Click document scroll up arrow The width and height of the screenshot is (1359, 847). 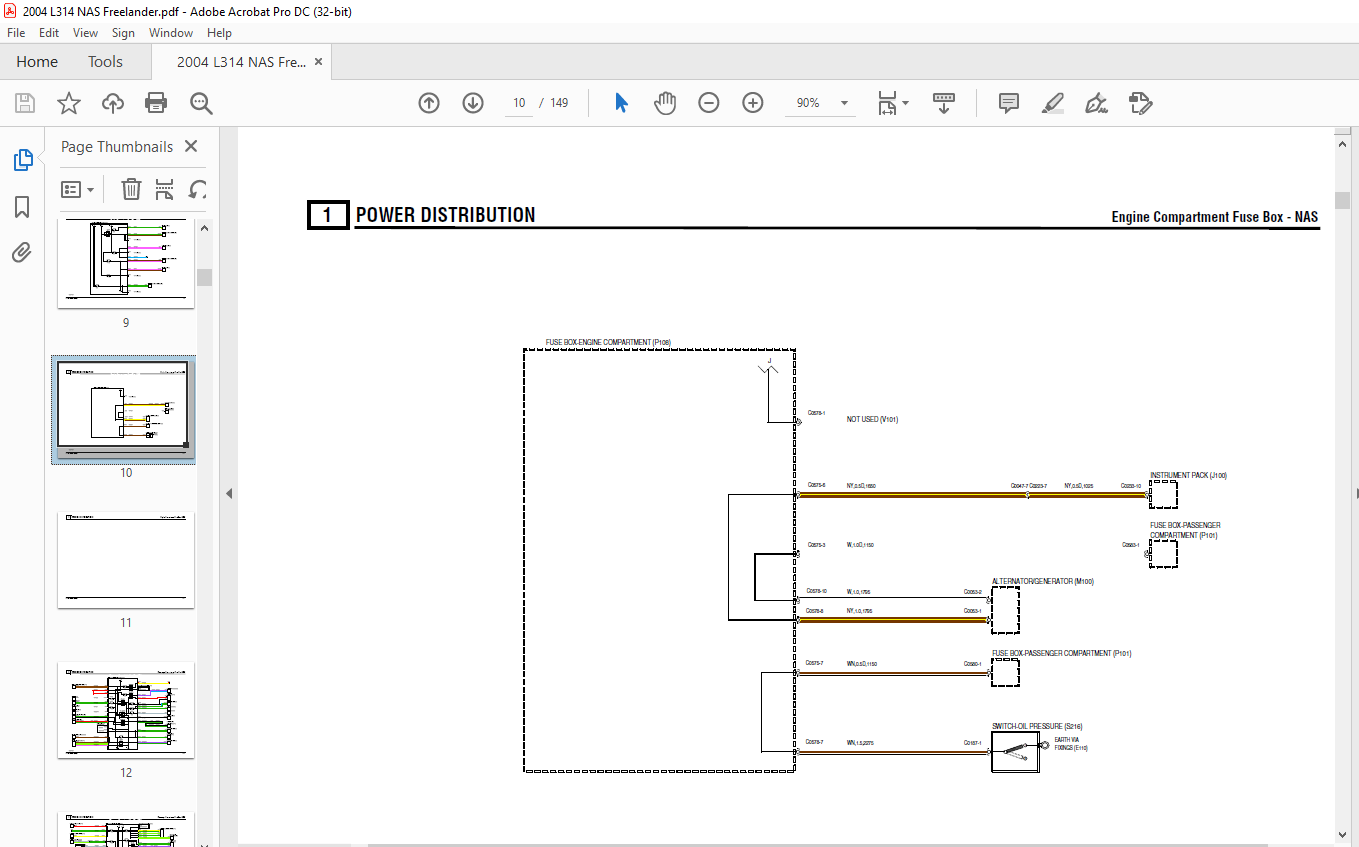(x=1342, y=144)
